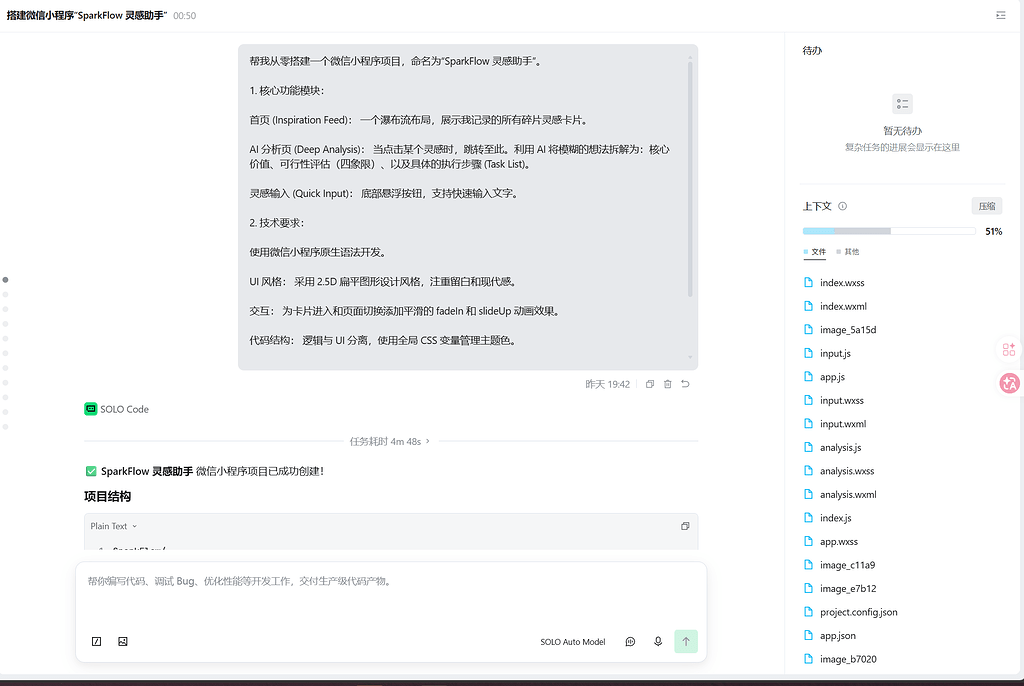This screenshot has height=686, width=1024.
Task: Click the 昨天 19:42 timestamp
Action: point(607,384)
